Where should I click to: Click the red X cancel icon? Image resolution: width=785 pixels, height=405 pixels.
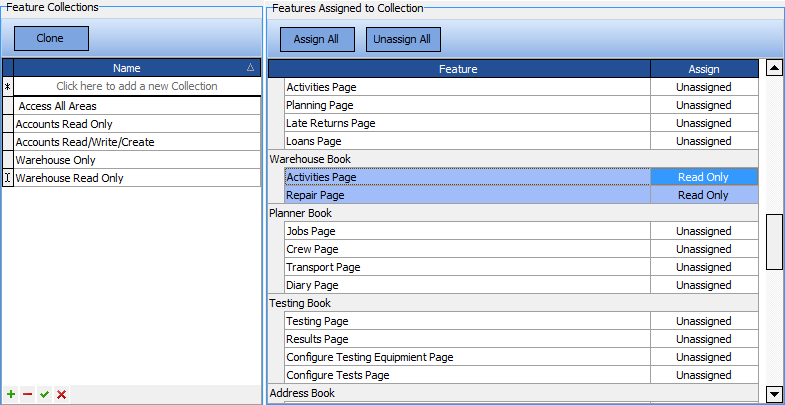click(x=62, y=395)
